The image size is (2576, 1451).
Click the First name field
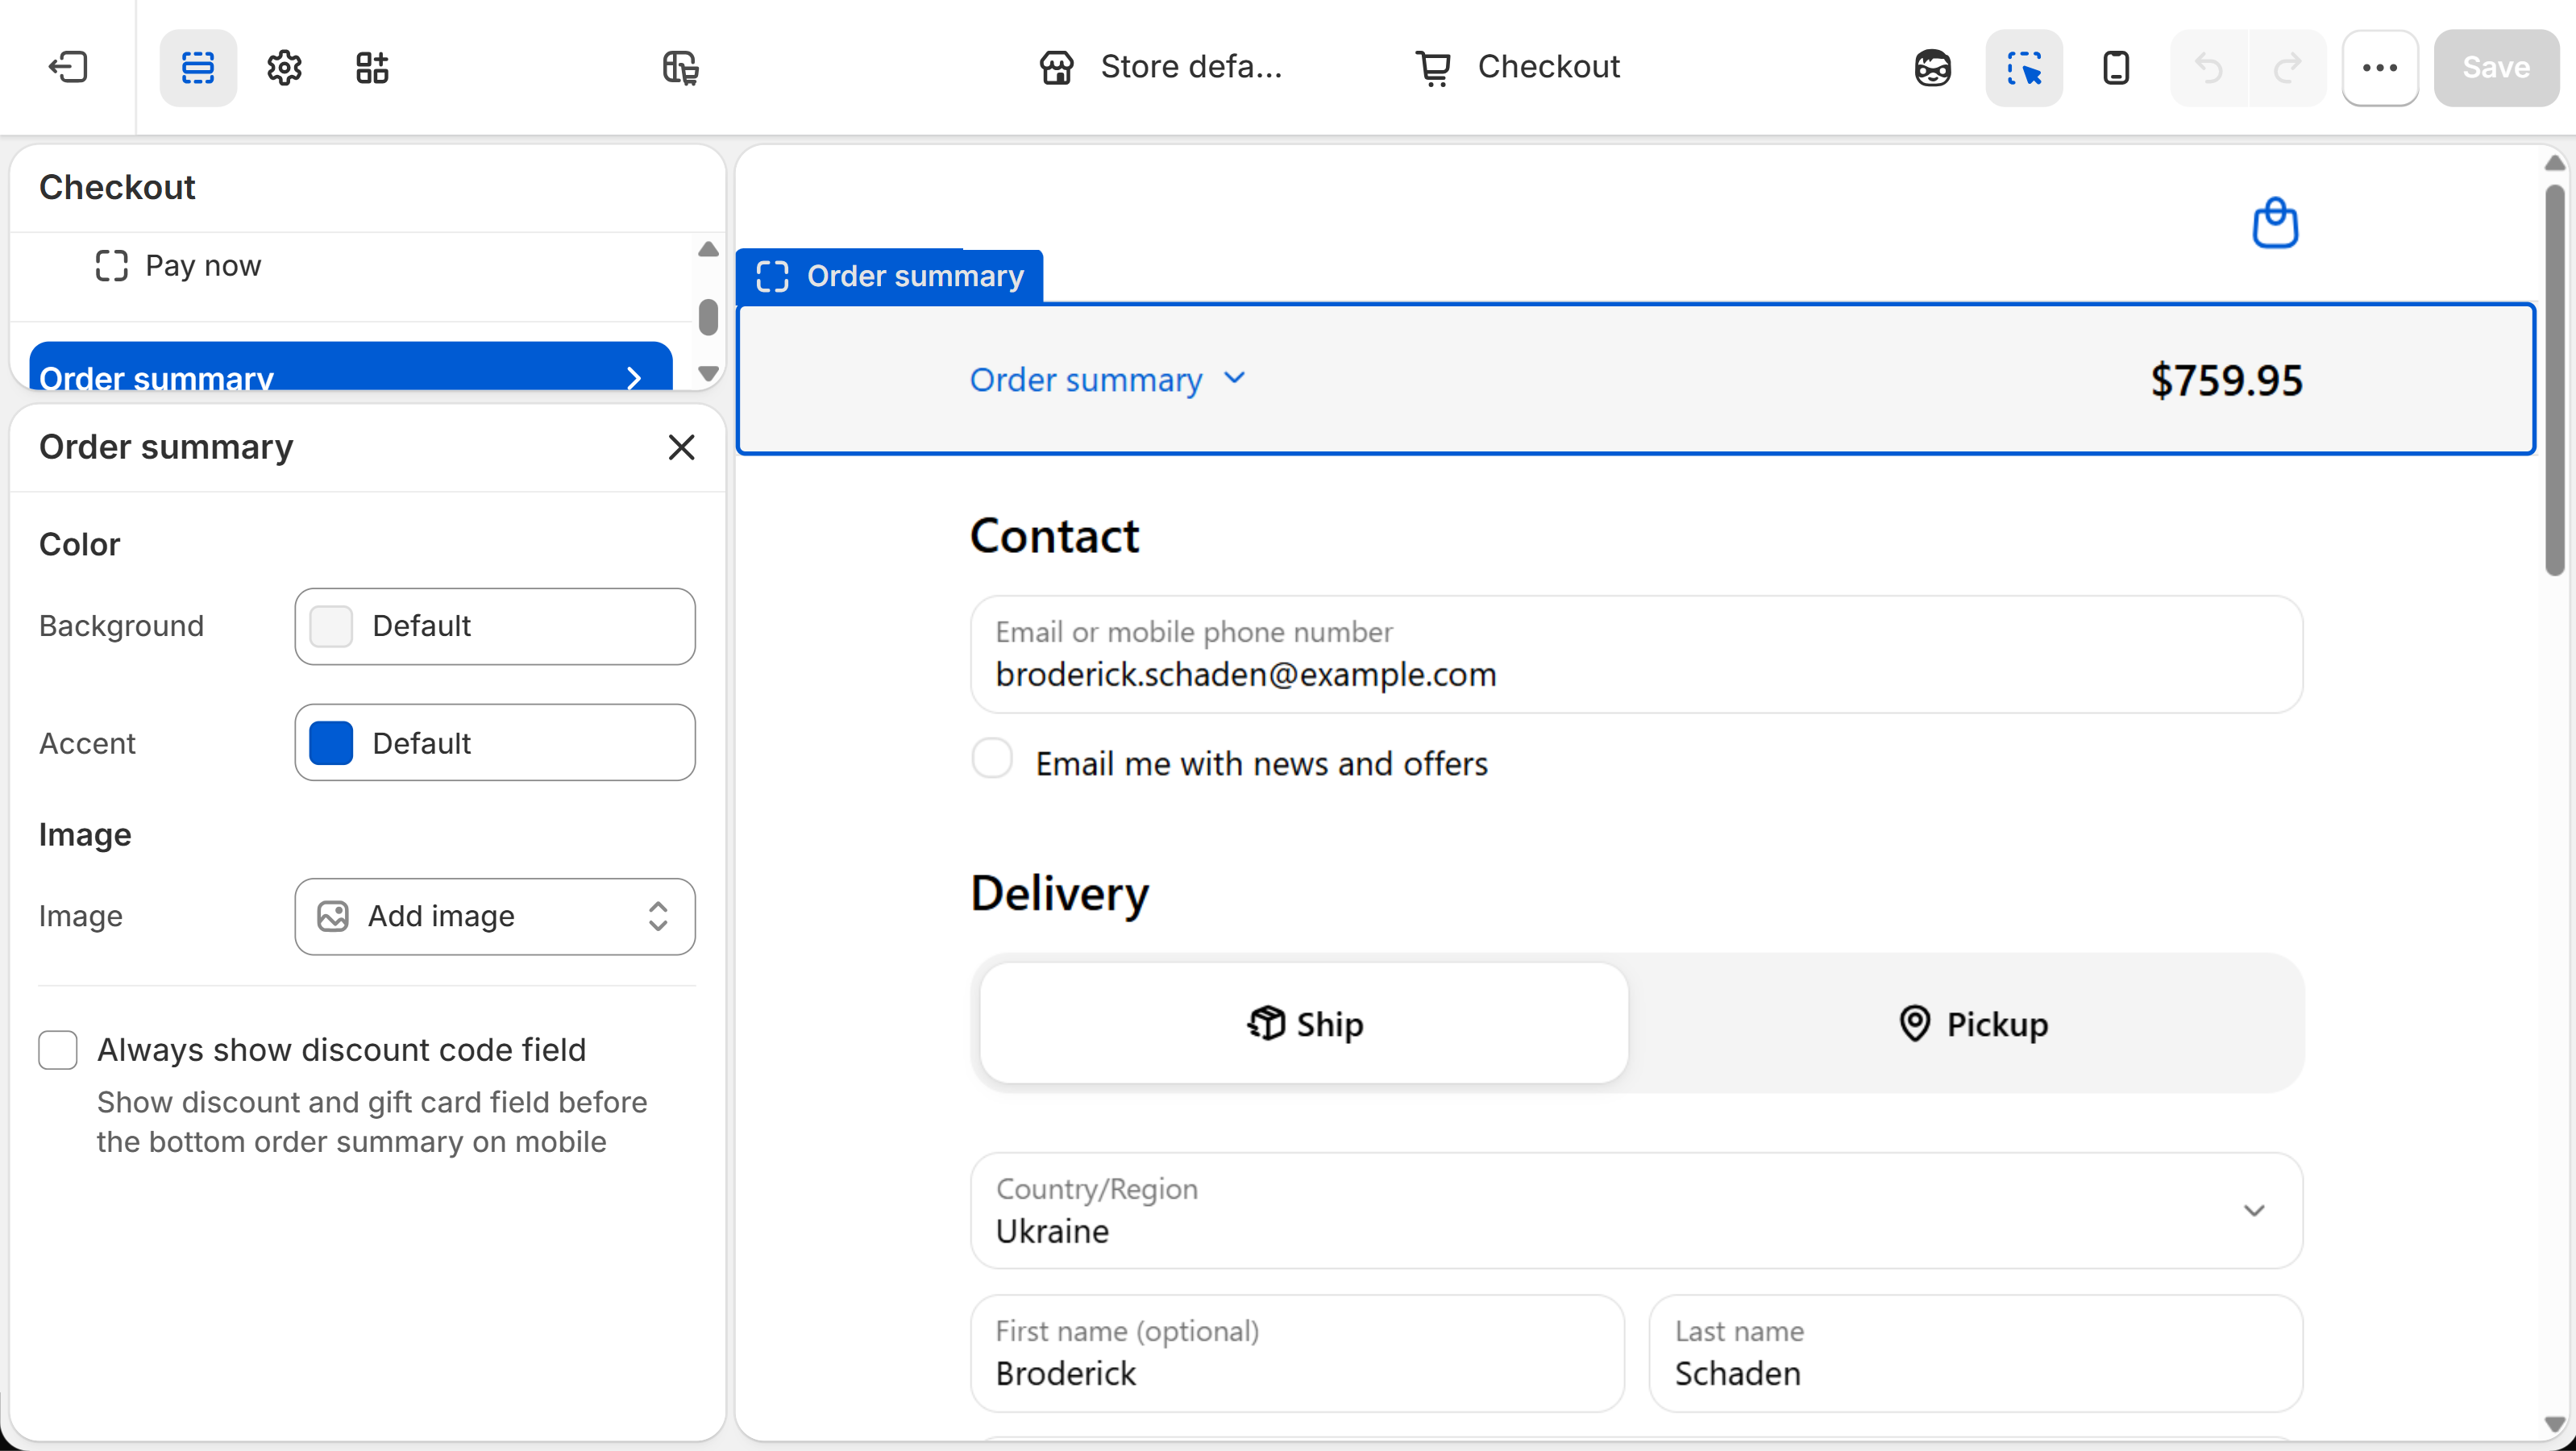[x=1297, y=1353]
